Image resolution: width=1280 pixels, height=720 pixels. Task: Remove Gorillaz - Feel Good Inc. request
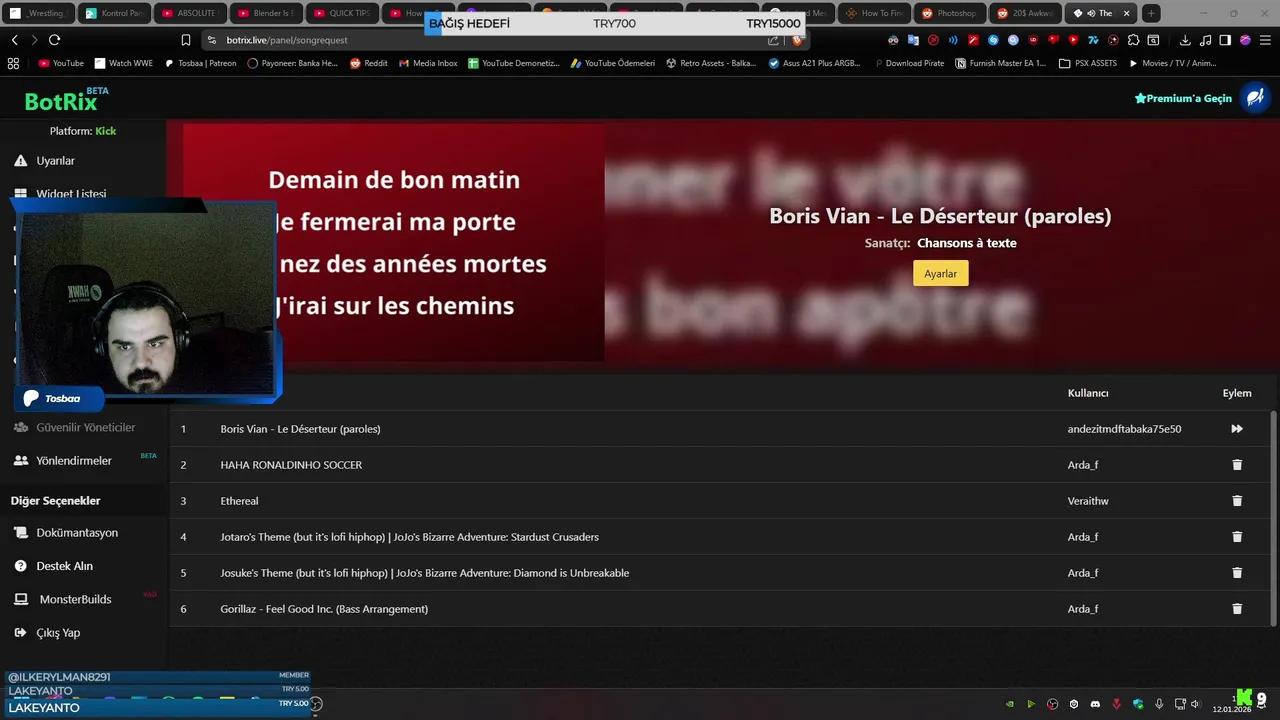point(1237,609)
